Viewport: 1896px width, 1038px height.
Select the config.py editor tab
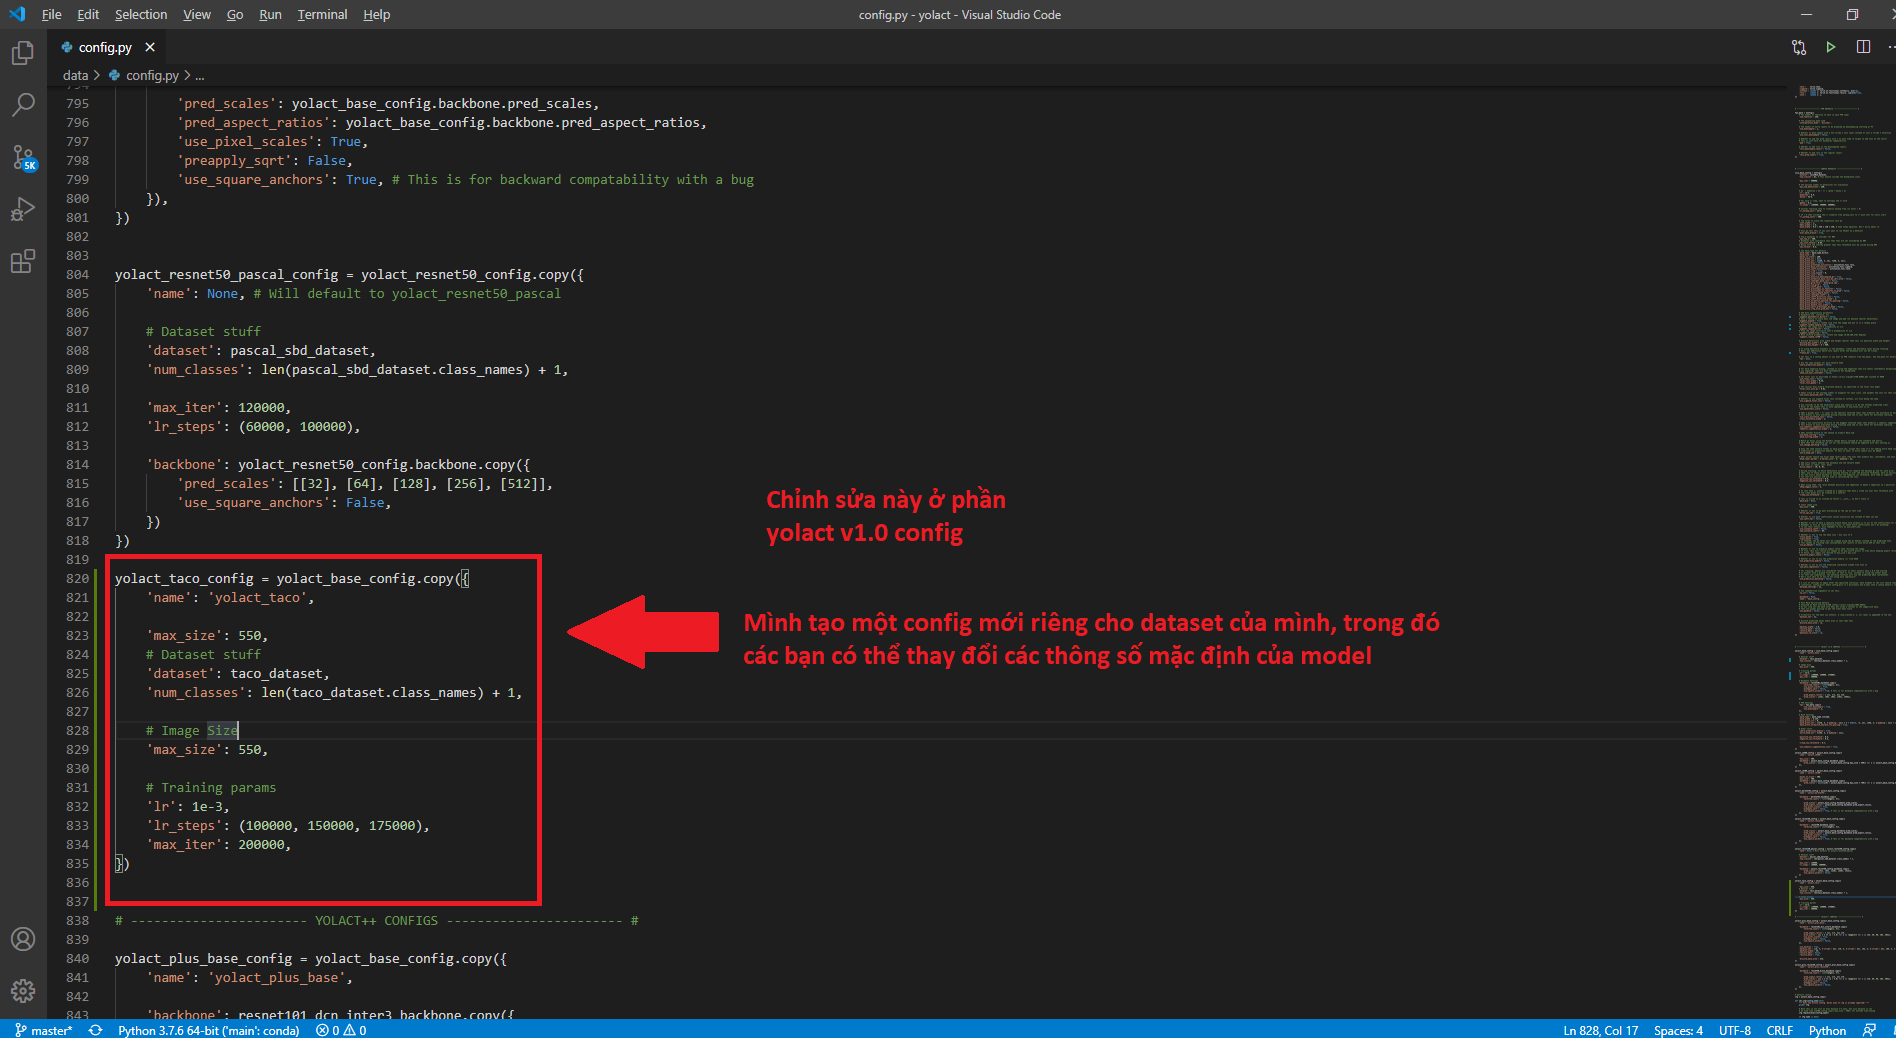tap(106, 47)
